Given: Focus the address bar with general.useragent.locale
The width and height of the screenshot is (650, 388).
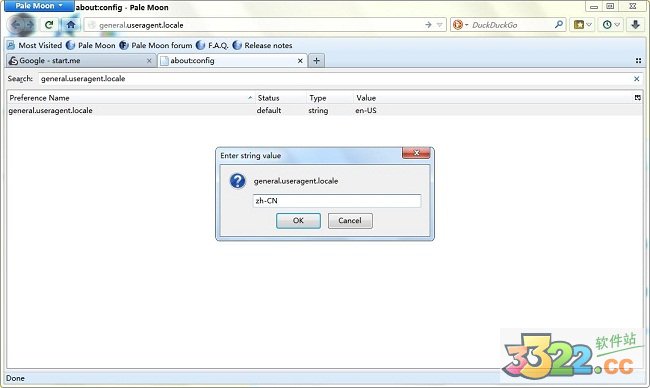Looking at the screenshot, I should pos(257,25).
